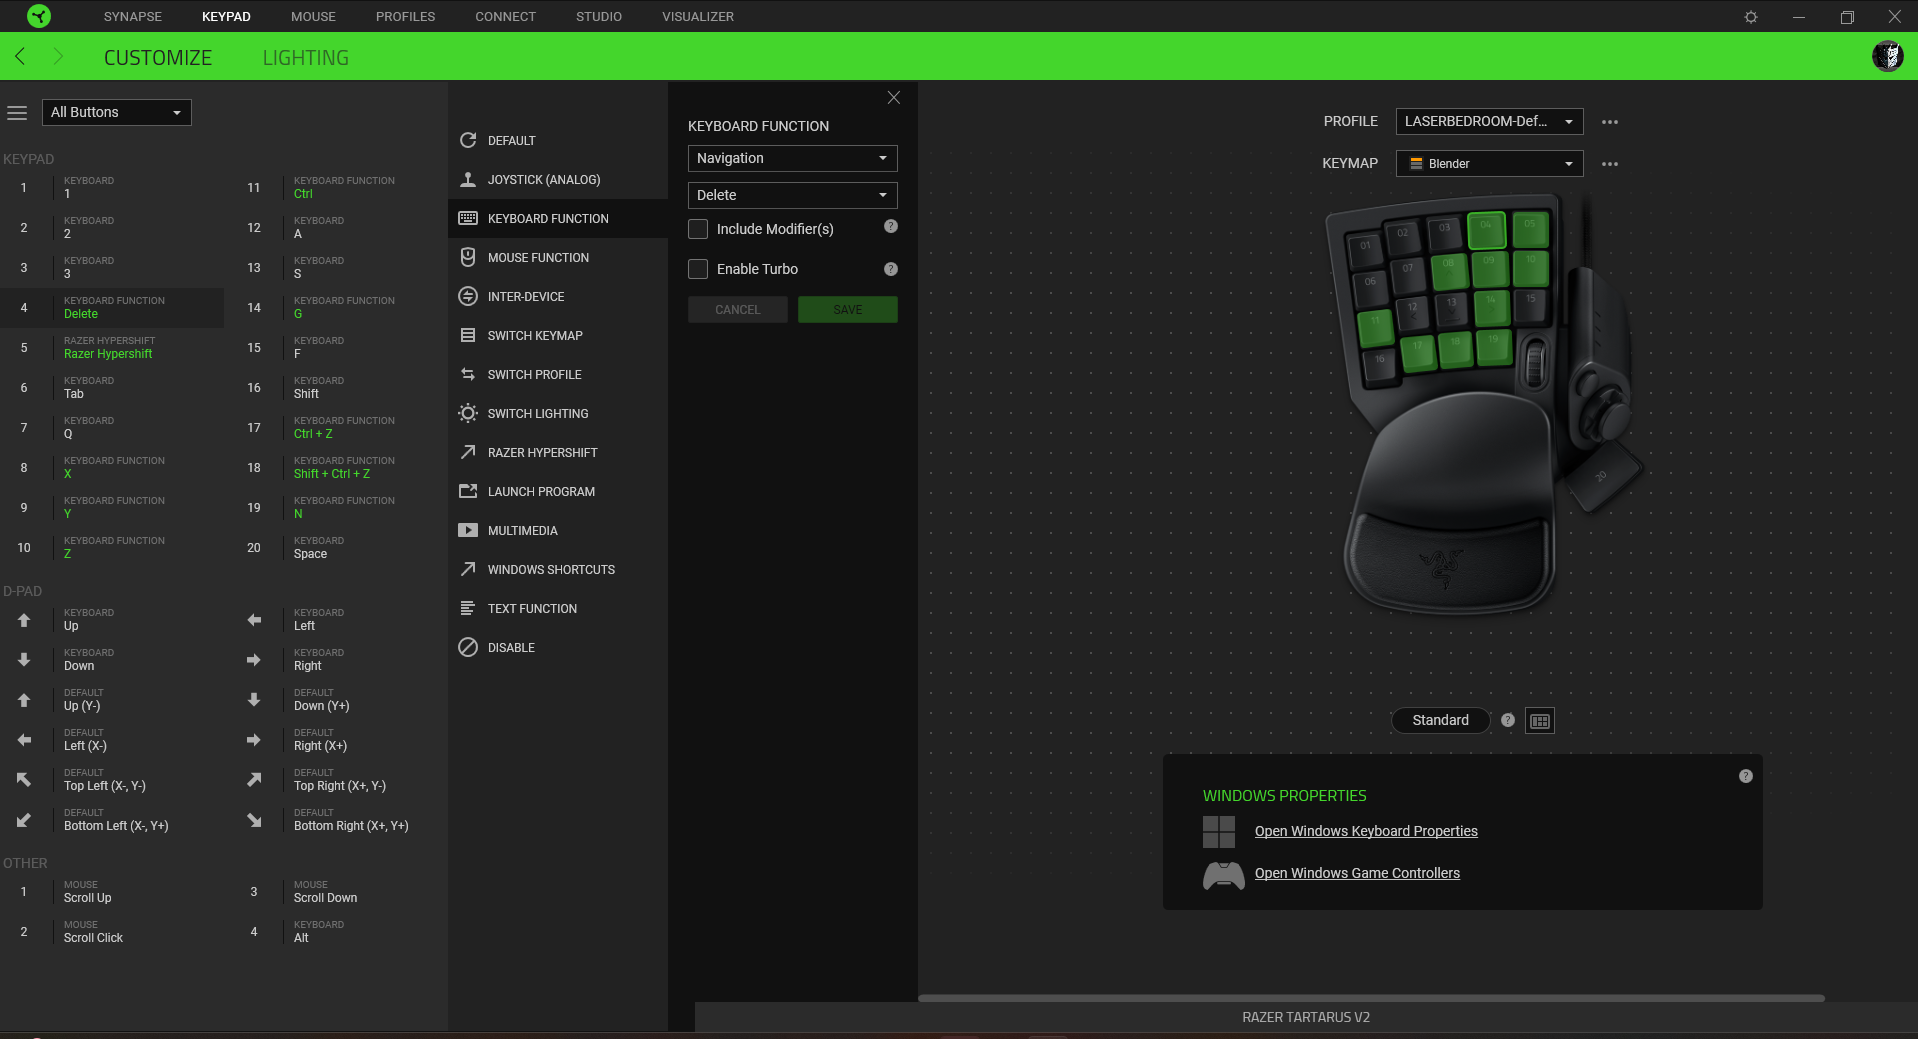Open the STUDIO tab
Screen dimensions: 1918x1039
[x=599, y=16]
